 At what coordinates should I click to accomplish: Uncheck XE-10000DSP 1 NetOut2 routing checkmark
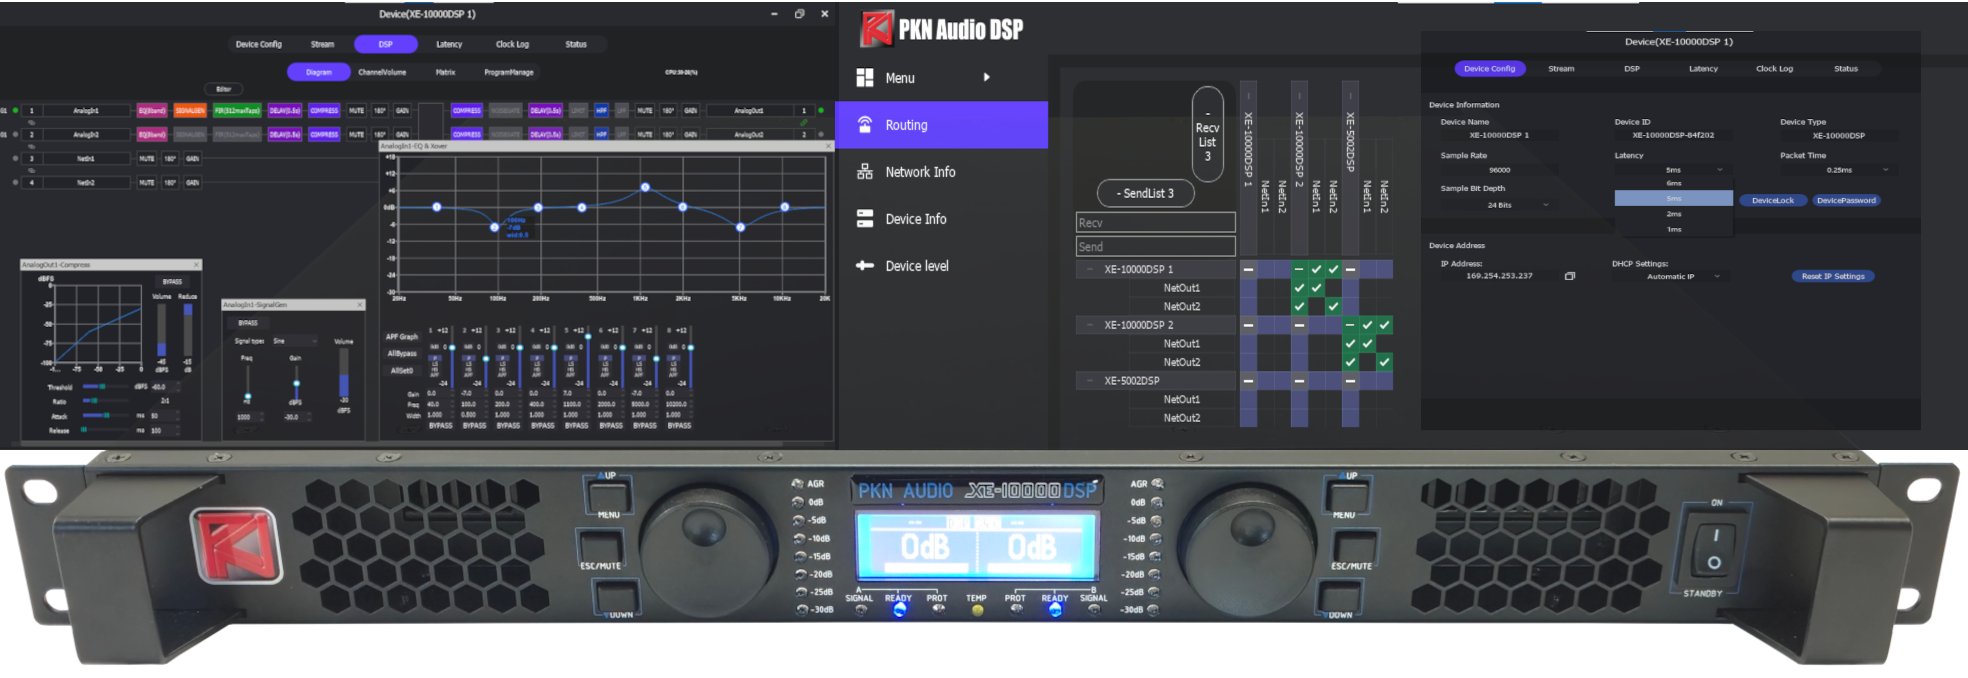click(x=1333, y=306)
